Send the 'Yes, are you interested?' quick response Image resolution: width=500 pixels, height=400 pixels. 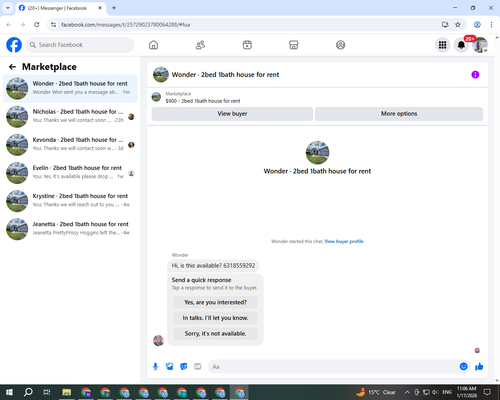(215, 302)
